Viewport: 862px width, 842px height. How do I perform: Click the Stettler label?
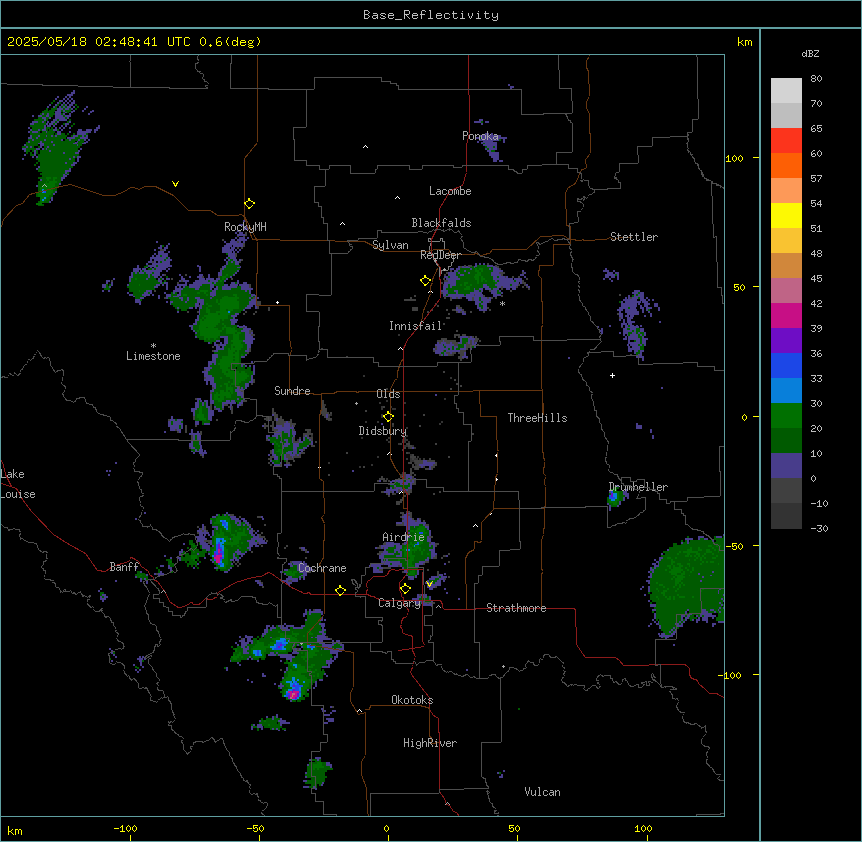tap(634, 237)
